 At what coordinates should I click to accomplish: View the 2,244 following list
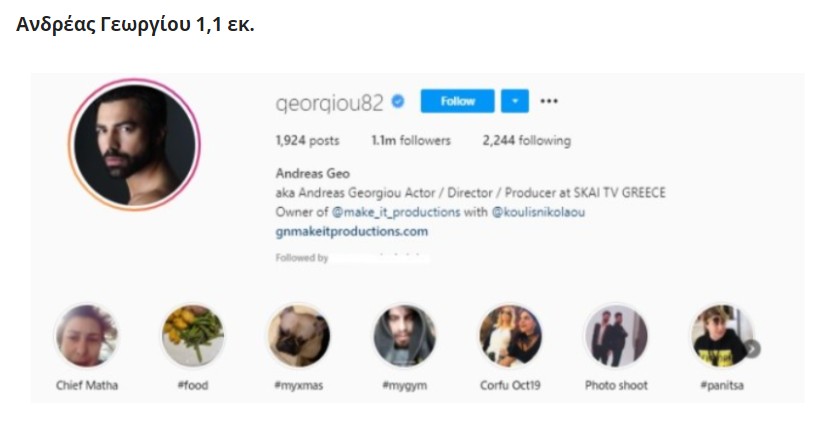[526, 141]
